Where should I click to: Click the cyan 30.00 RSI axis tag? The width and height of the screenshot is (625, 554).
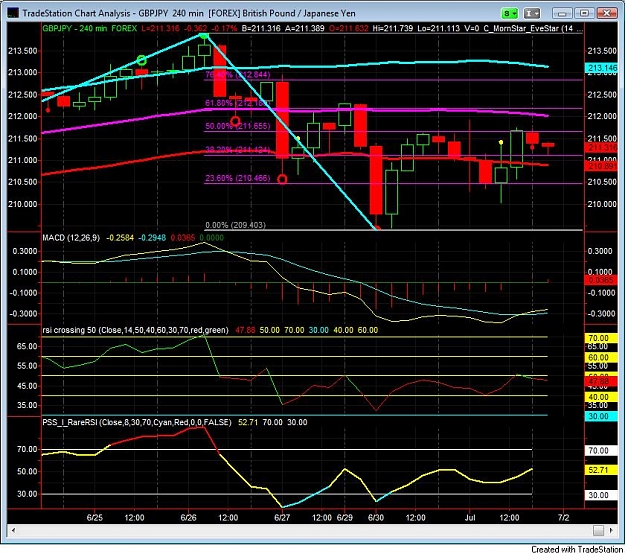pyautogui.click(x=599, y=416)
